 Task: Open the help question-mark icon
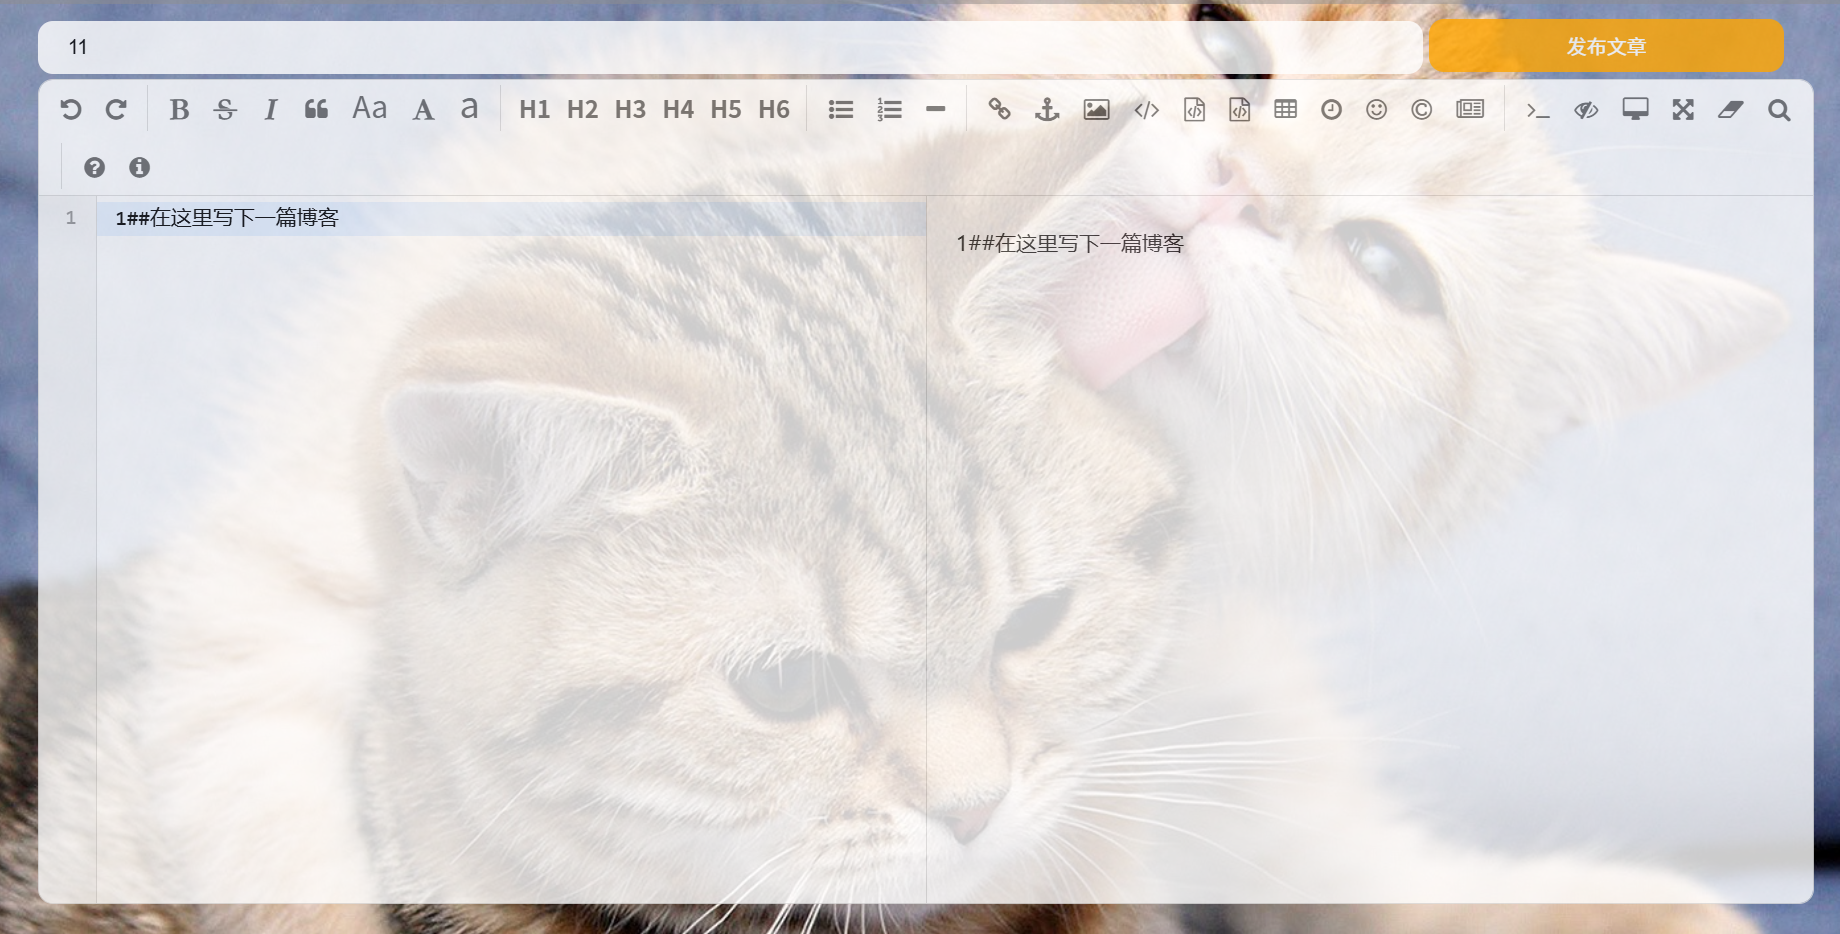94,167
